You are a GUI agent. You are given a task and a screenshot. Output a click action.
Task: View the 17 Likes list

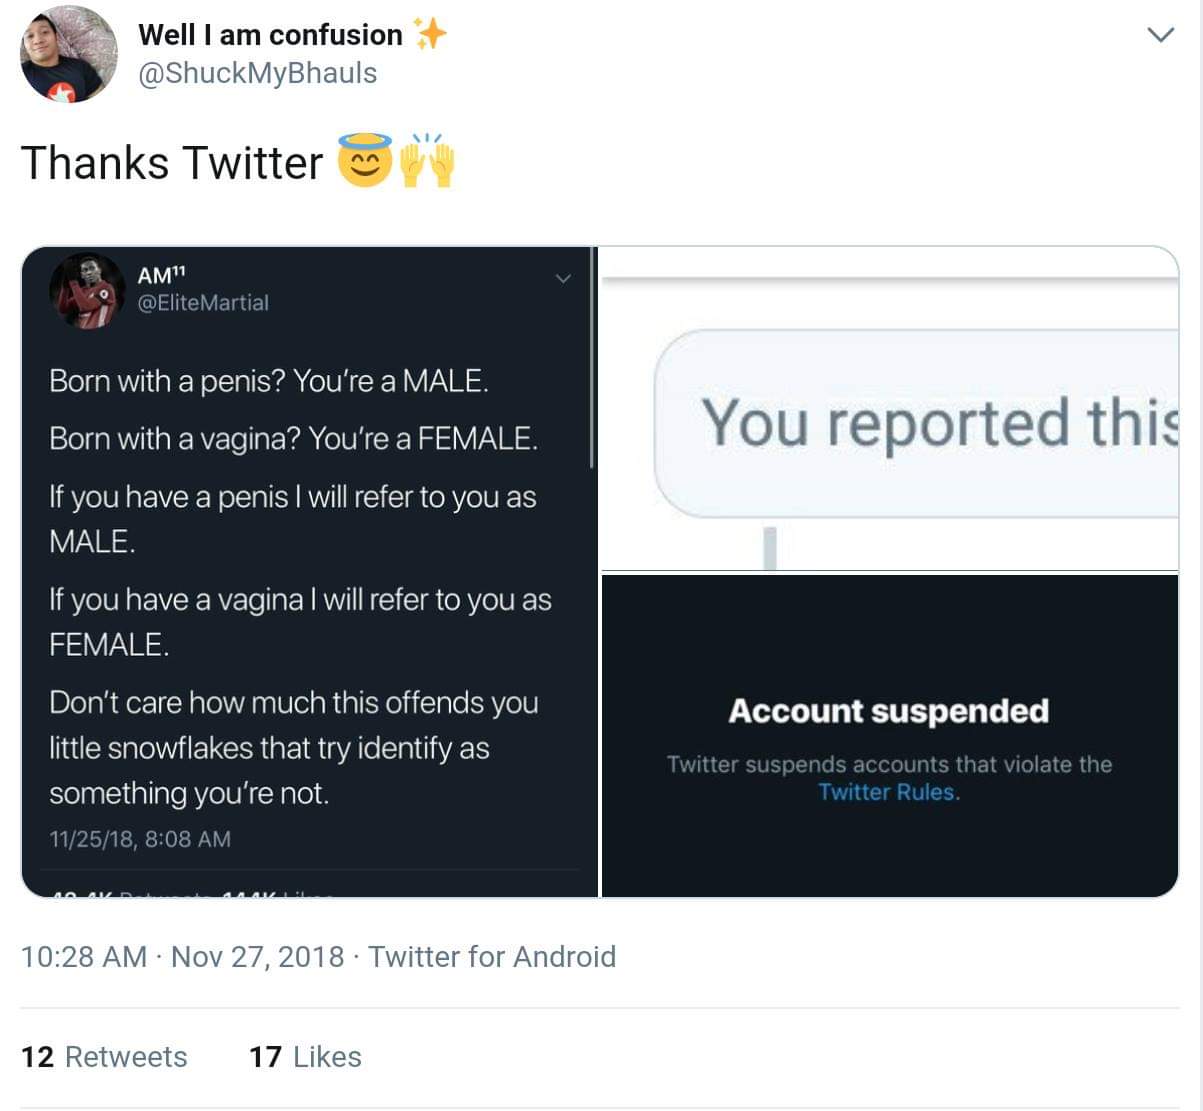click(x=305, y=1057)
